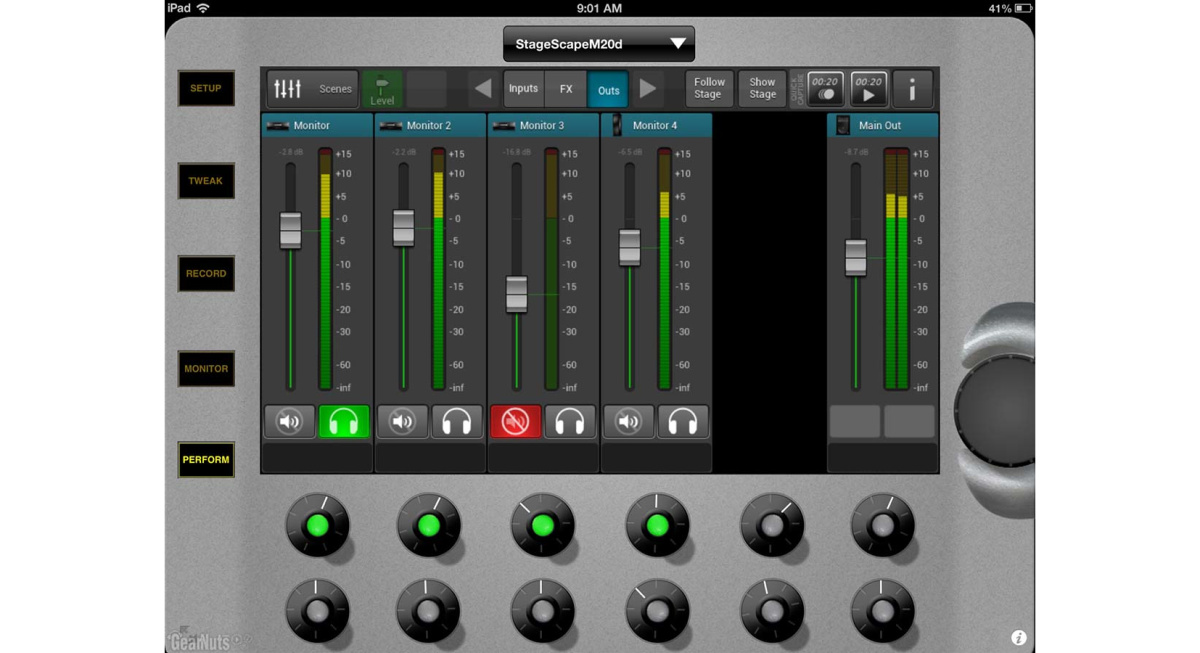
Task: Open the StageScapeM20d device dropdown
Action: 598,44
